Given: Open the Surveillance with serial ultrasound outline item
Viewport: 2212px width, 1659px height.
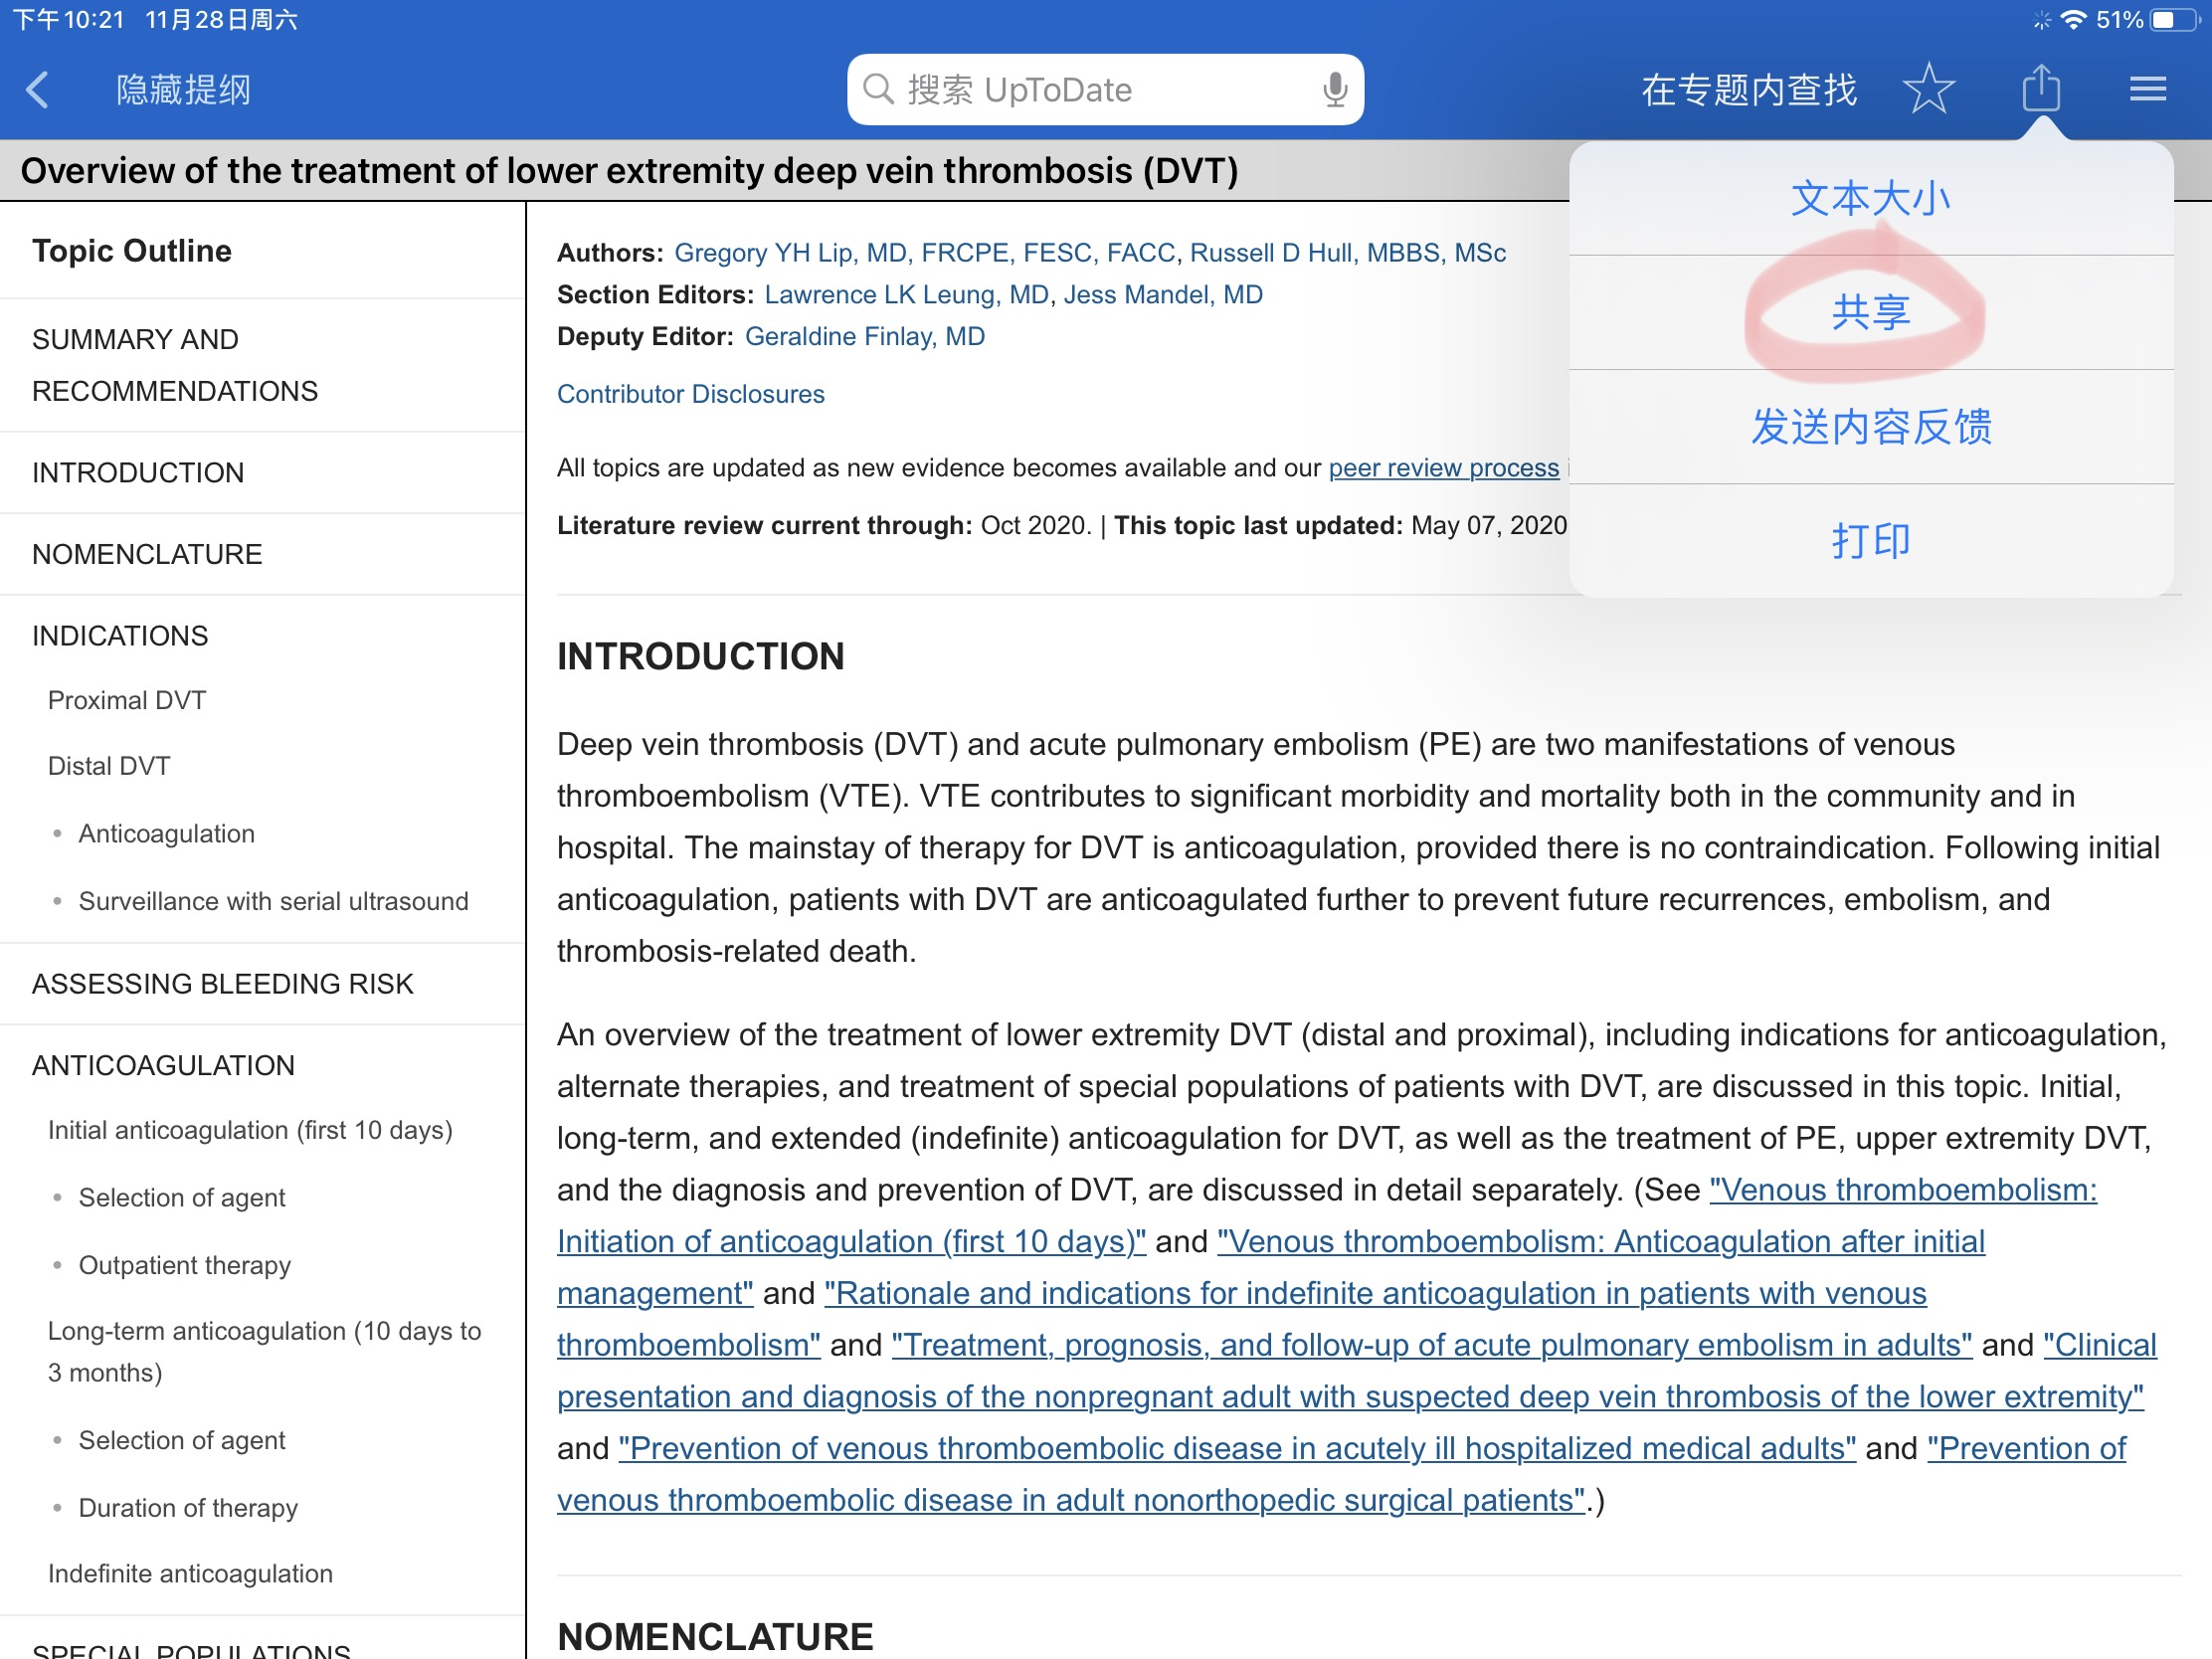Looking at the screenshot, I should pos(273,901).
